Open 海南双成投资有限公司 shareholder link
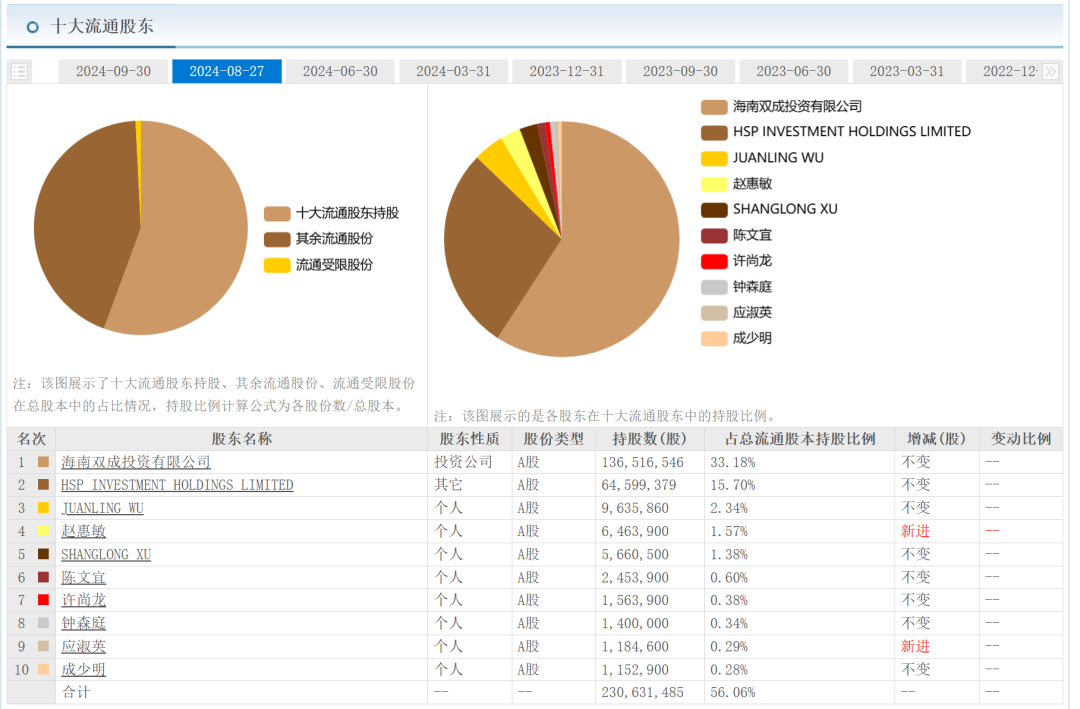The width and height of the screenshot is (1080, 709). (x=136, y=462)
